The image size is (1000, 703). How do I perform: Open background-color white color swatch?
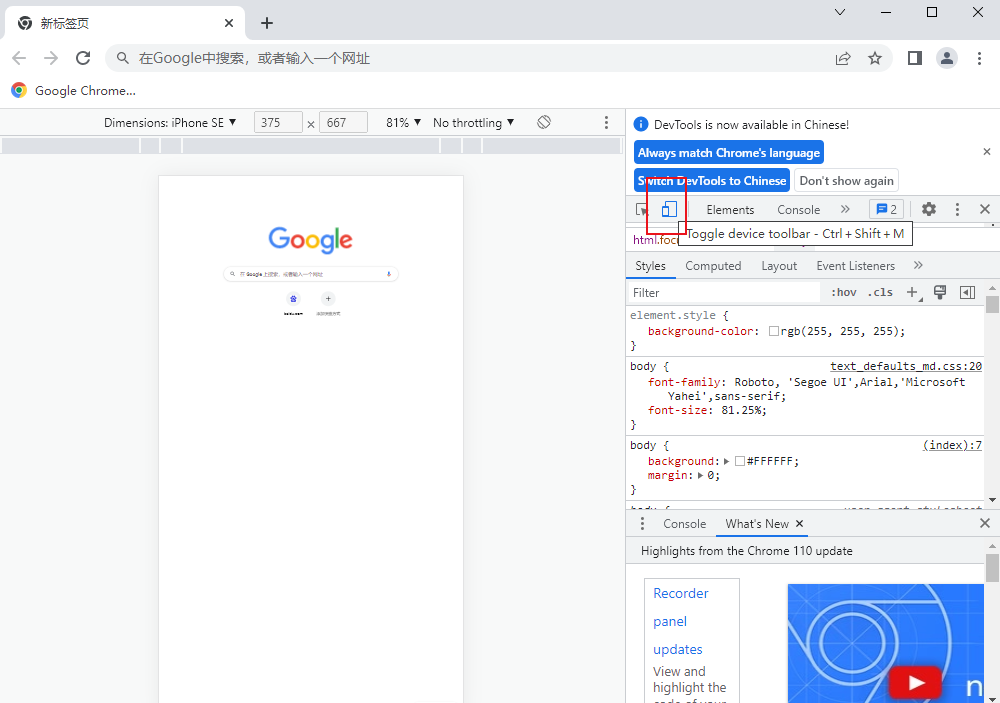(774, 331)
